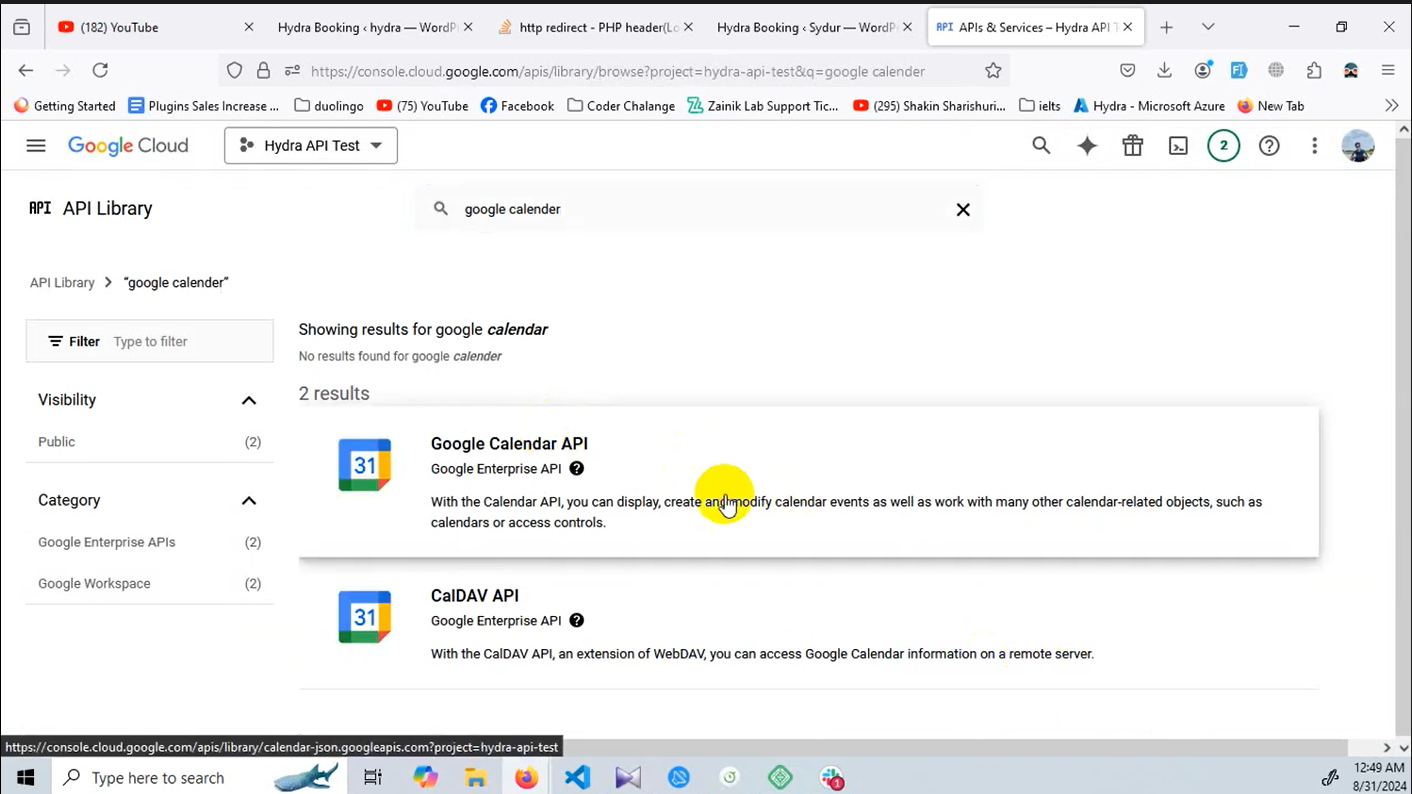Open the Hydra API Test project picker
Viewport: 1412px width, 794px height.
(311, 146)
